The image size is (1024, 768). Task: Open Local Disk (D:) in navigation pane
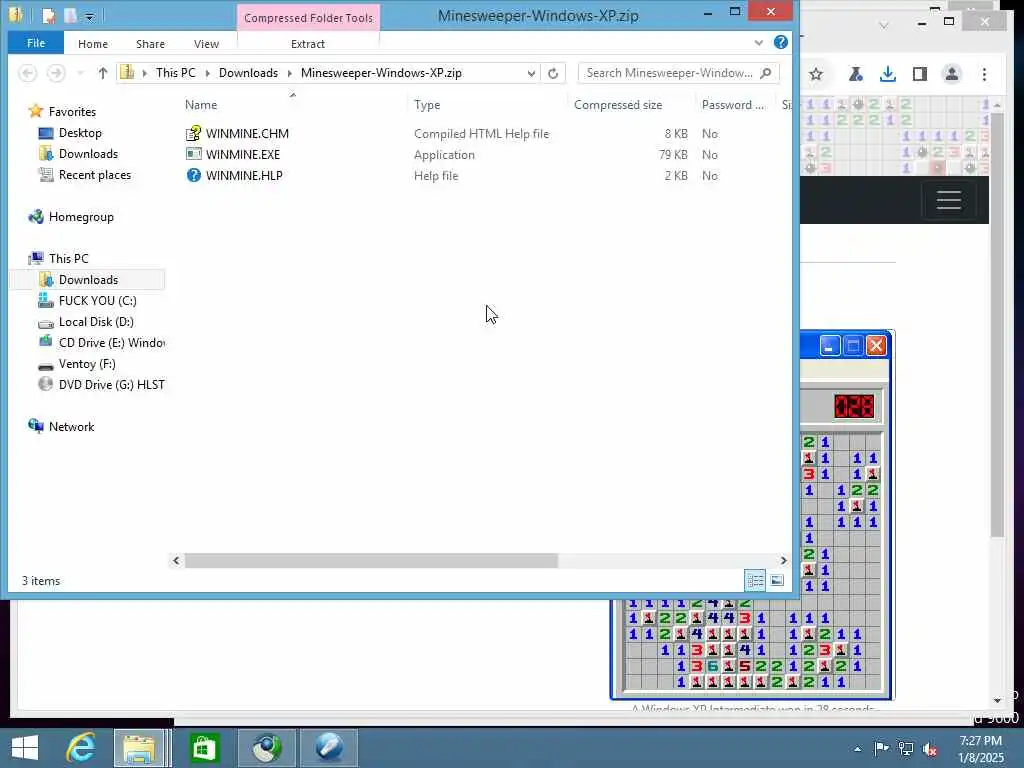point(96,321)
